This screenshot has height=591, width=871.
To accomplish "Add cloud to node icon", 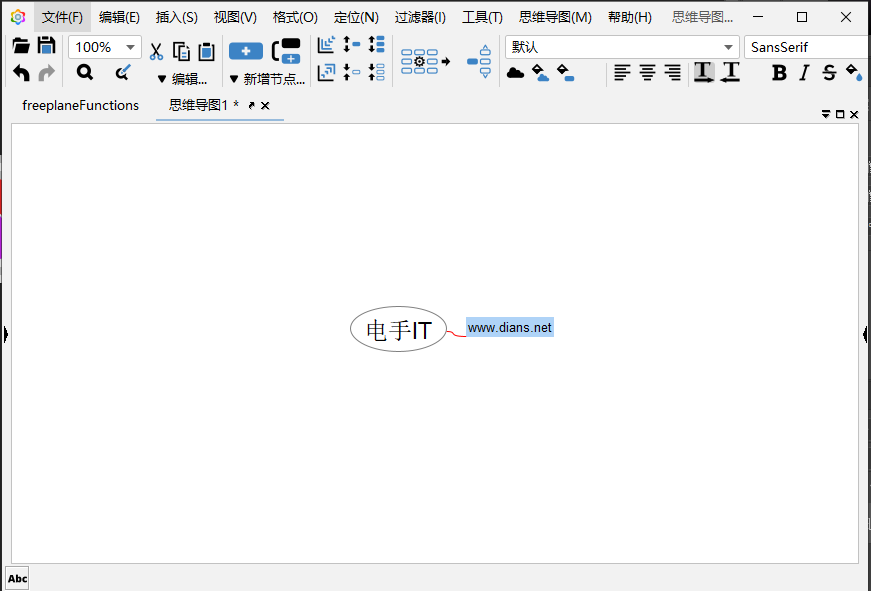I will pyautogui.click(x=515, y=73).
